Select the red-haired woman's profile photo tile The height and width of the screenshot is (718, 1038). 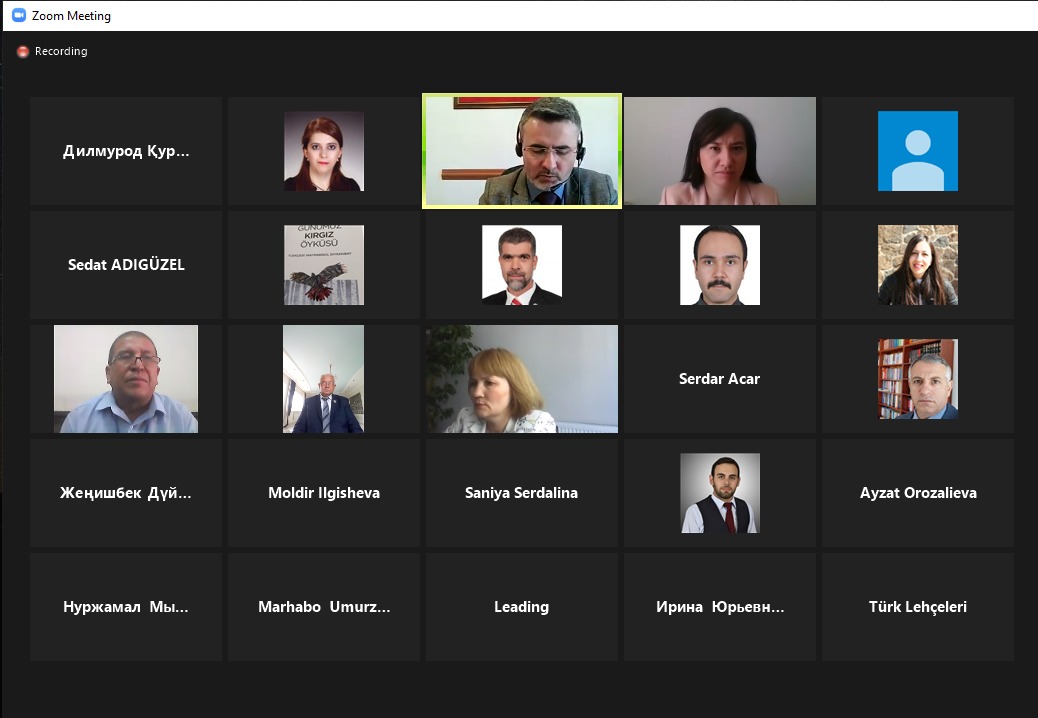(x=324, y=151)
